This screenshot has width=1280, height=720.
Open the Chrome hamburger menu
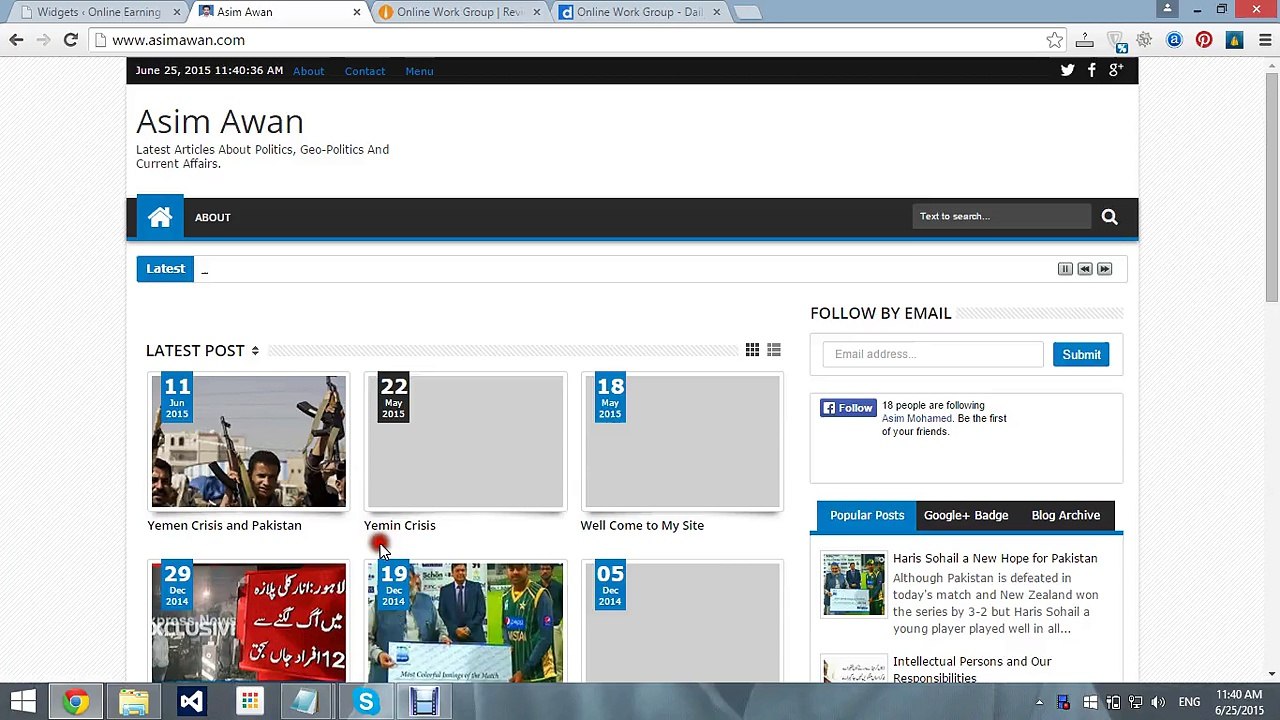click(1265, 40)
